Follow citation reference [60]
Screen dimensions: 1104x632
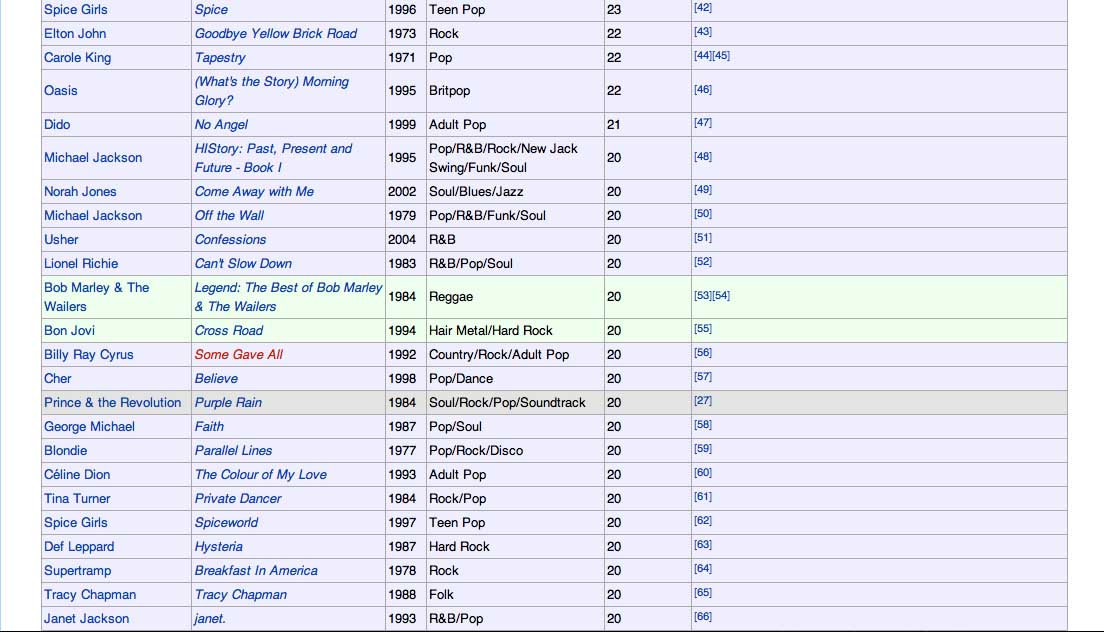pos(703,472)
